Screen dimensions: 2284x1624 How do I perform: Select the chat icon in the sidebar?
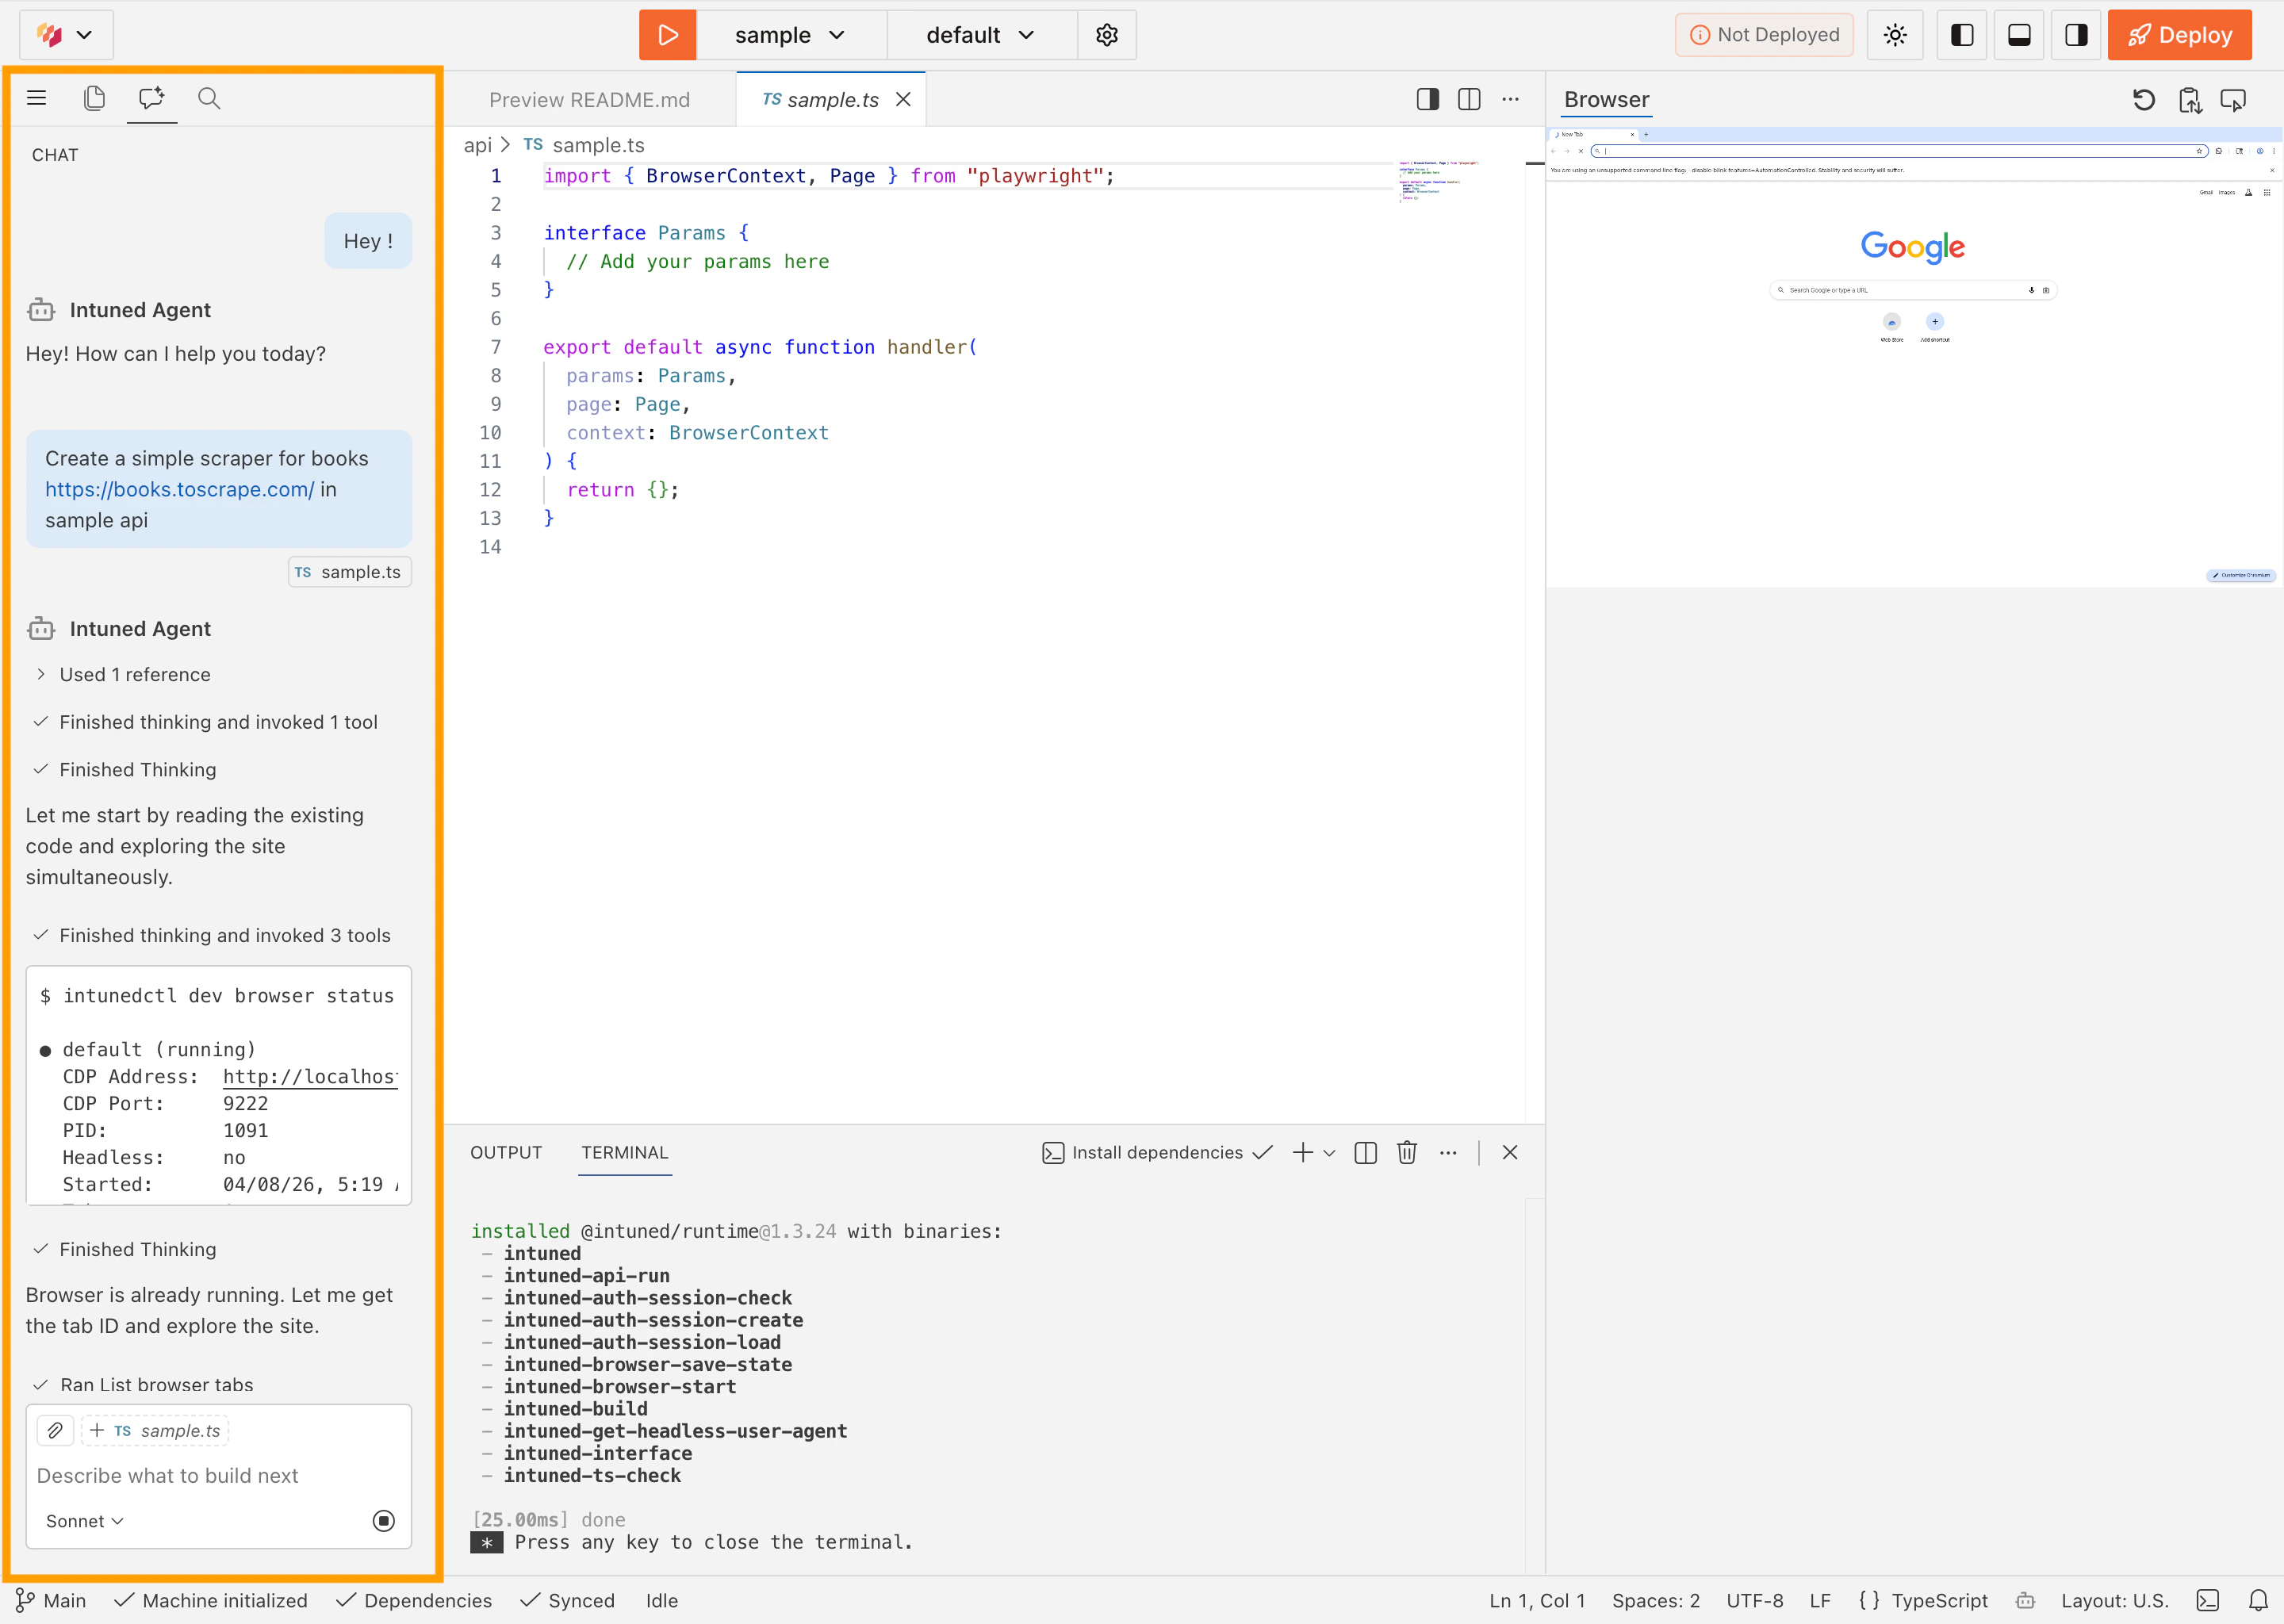point(151,99)
